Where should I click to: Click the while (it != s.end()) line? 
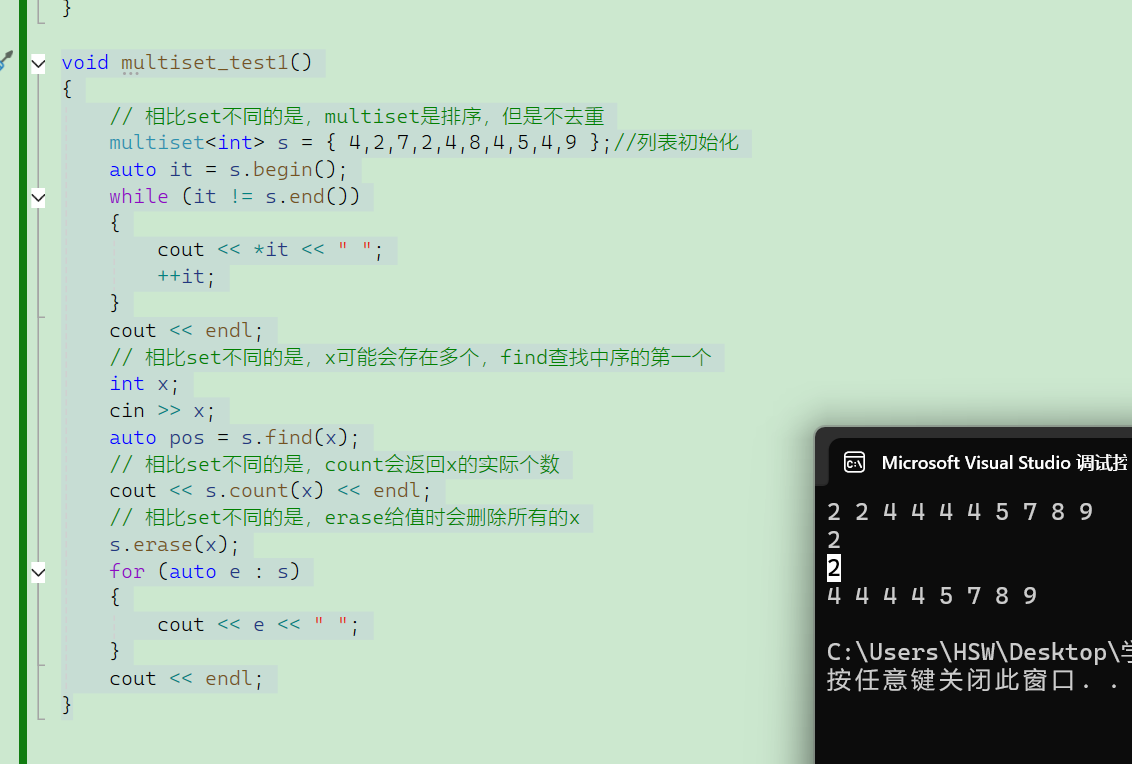pyautogui.click(x=235, y=196)
